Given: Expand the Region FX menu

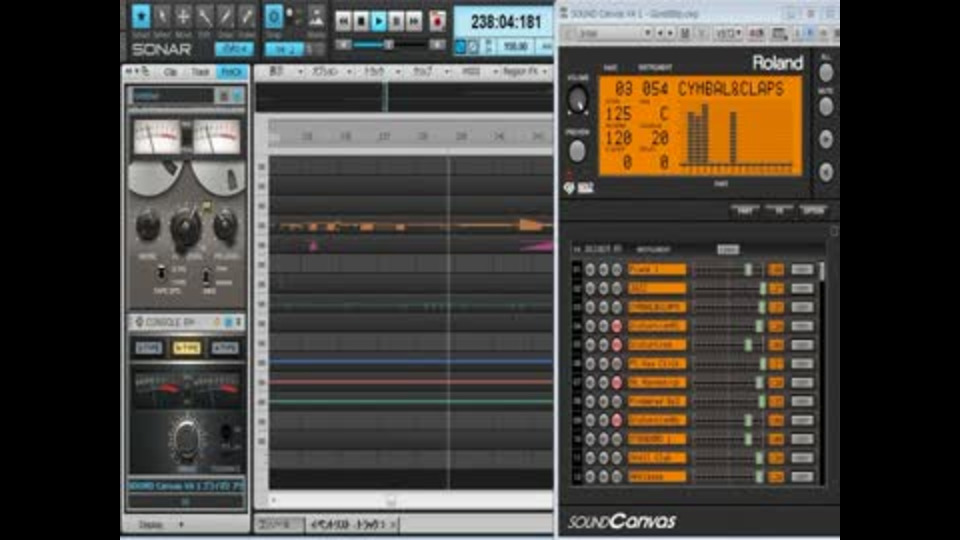Looking at the screenshot, I should 523,72.
